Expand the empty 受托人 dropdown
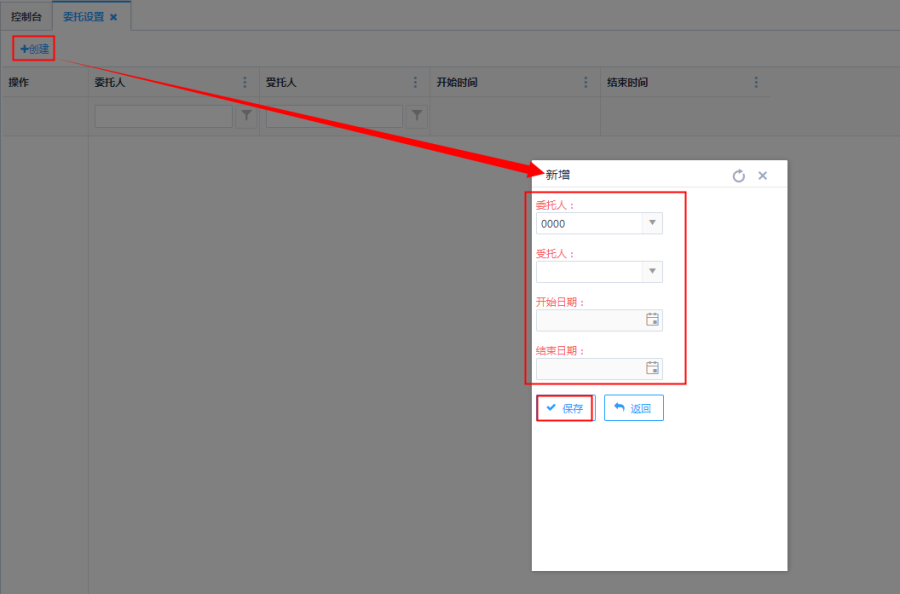900x594 pixels. (x=652, y=271)
